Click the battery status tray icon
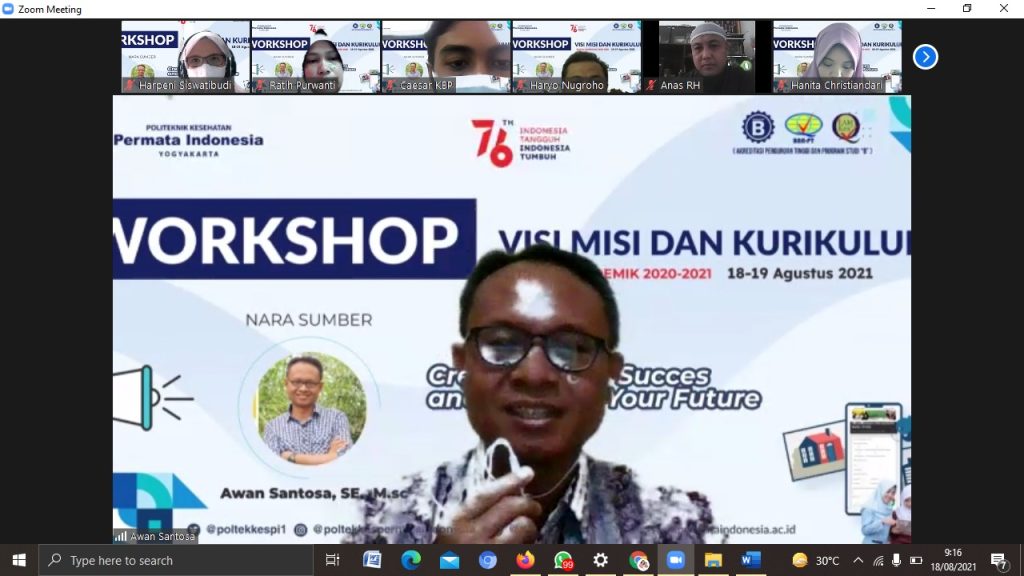Viewport: 1024px width, 576px height. [916, 560]
